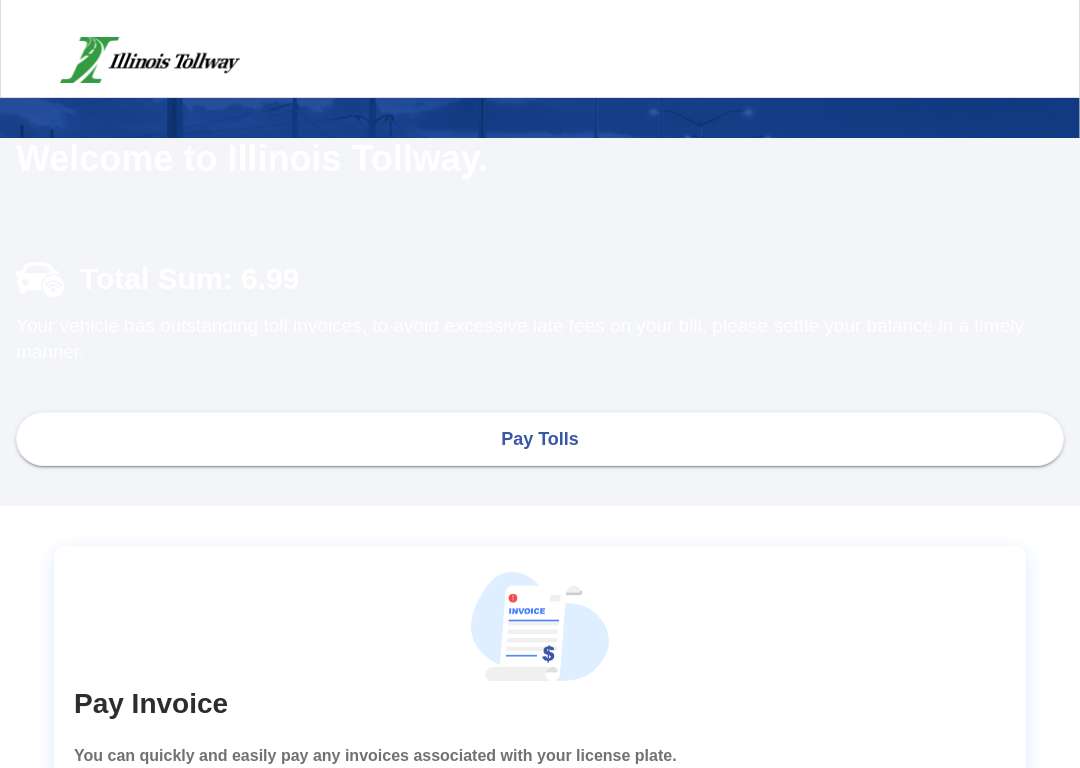
Task: Click the Illinois Tollway logo
Action: (149, 60)
